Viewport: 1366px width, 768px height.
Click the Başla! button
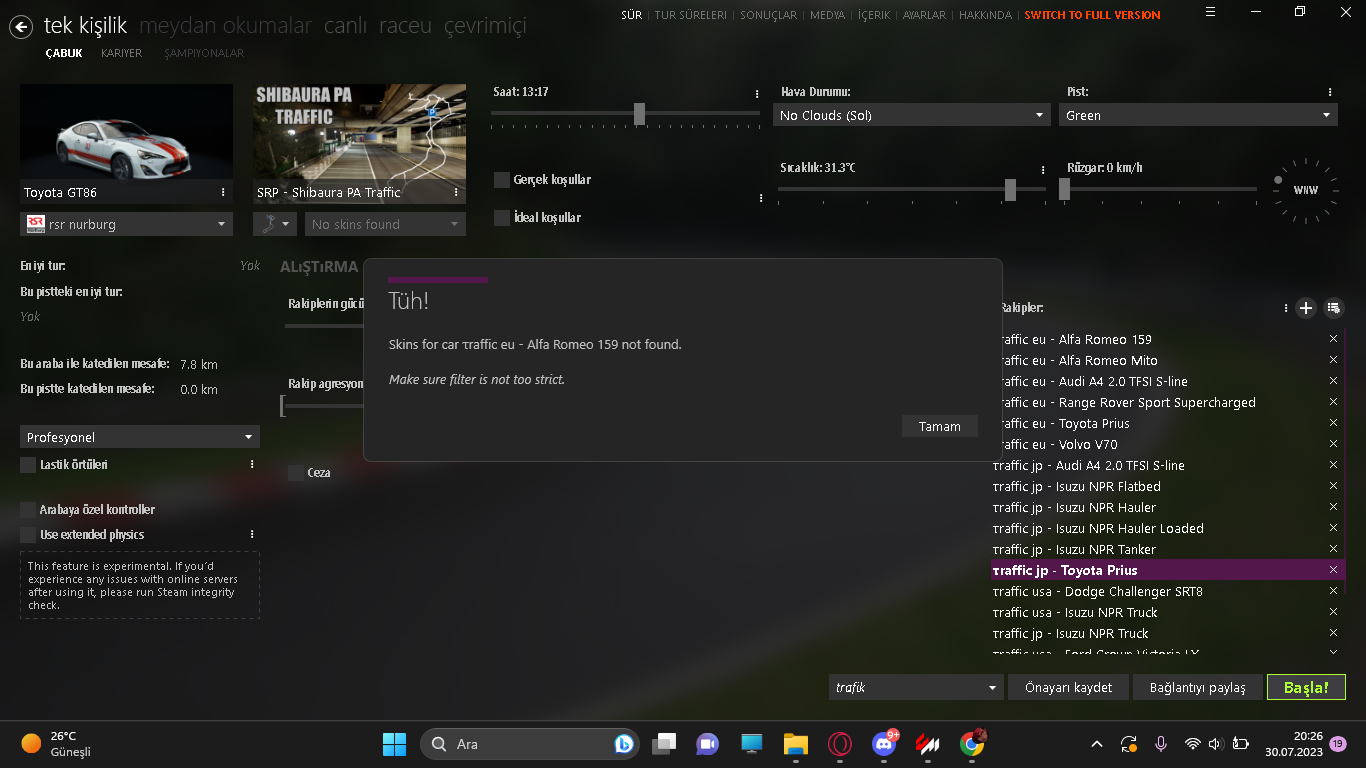pyautogui.click(x=1307, y=687)
